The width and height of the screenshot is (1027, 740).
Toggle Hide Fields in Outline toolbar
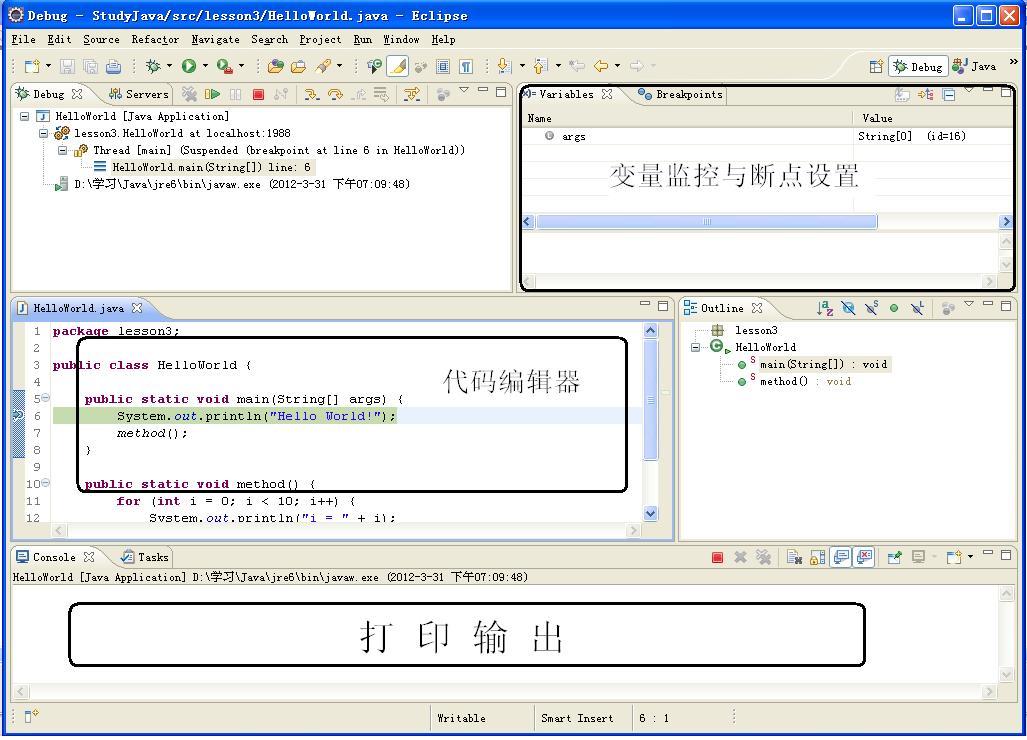point(848,308)
